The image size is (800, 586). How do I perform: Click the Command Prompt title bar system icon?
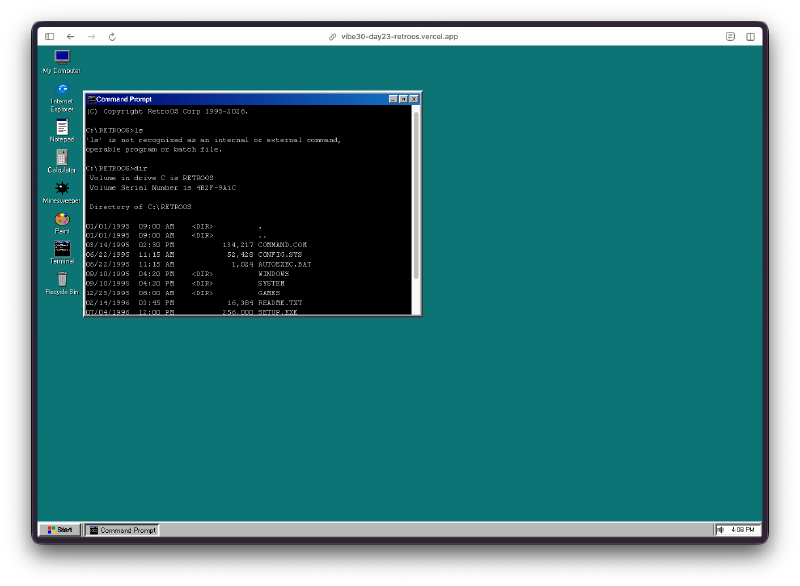click(x=92, y=99)
